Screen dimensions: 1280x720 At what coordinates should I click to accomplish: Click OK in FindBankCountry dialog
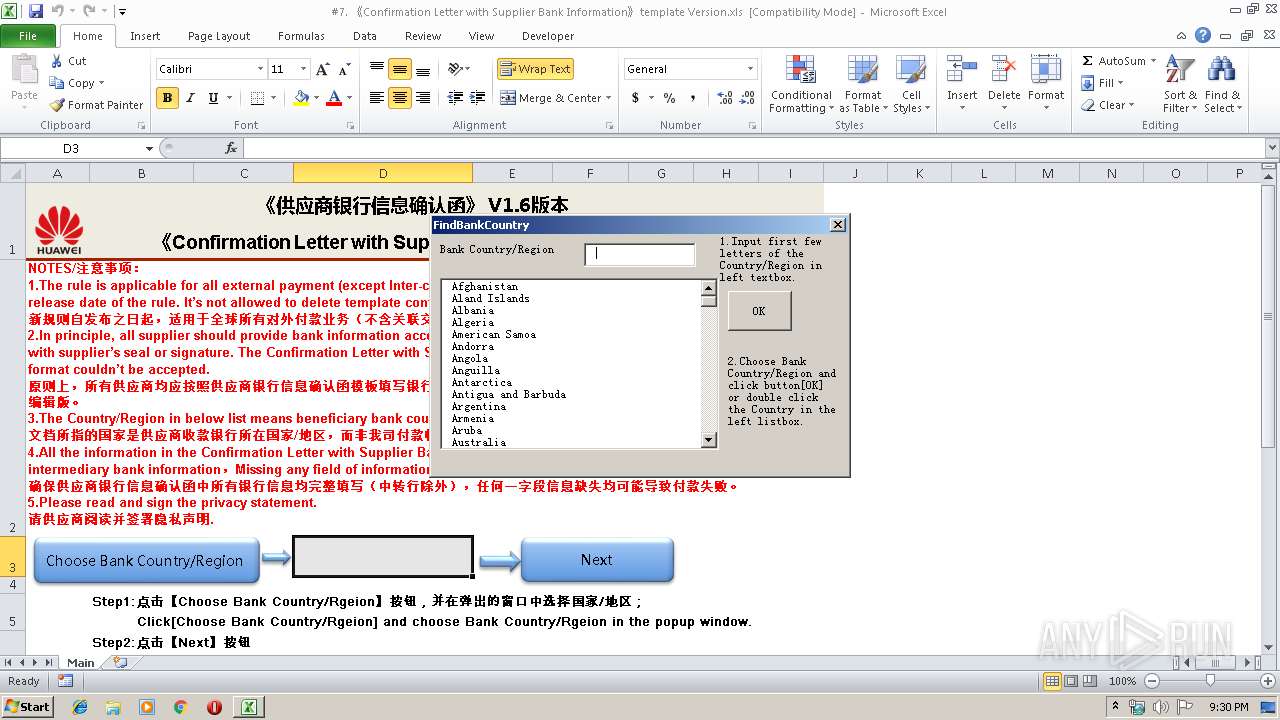tap(759, 311)
